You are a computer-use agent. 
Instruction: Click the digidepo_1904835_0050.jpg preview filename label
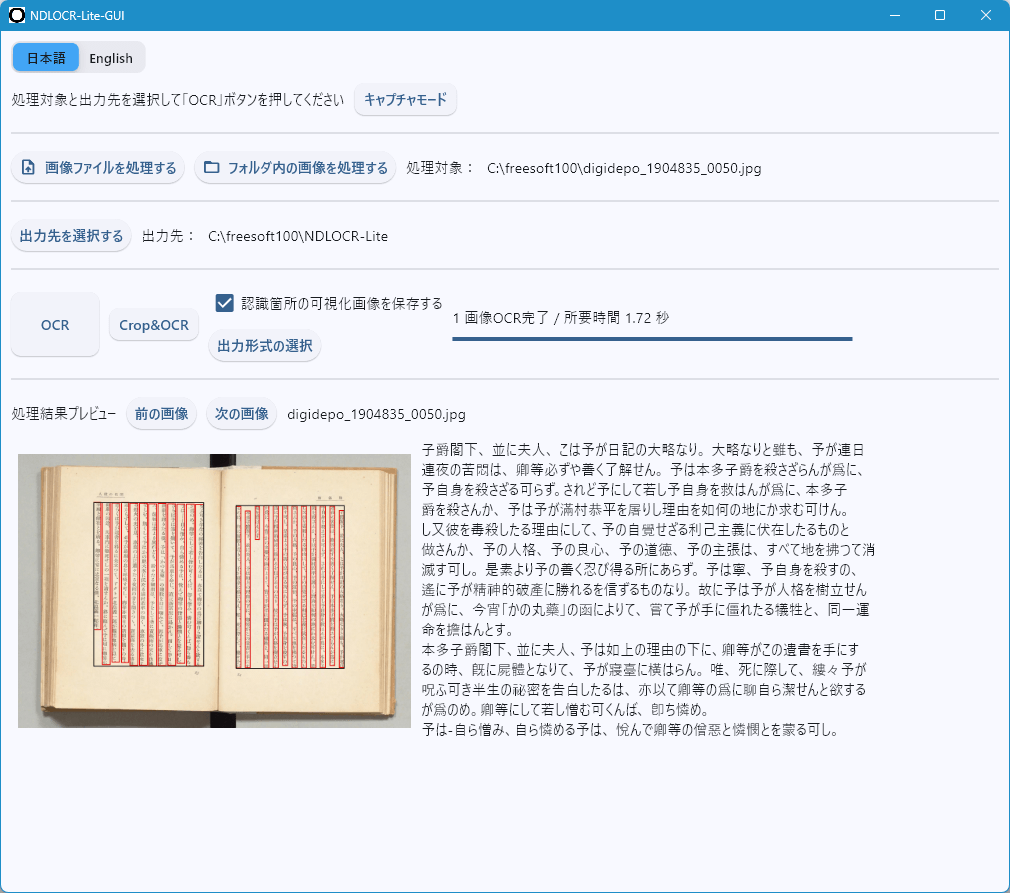(x=376, y=414)
